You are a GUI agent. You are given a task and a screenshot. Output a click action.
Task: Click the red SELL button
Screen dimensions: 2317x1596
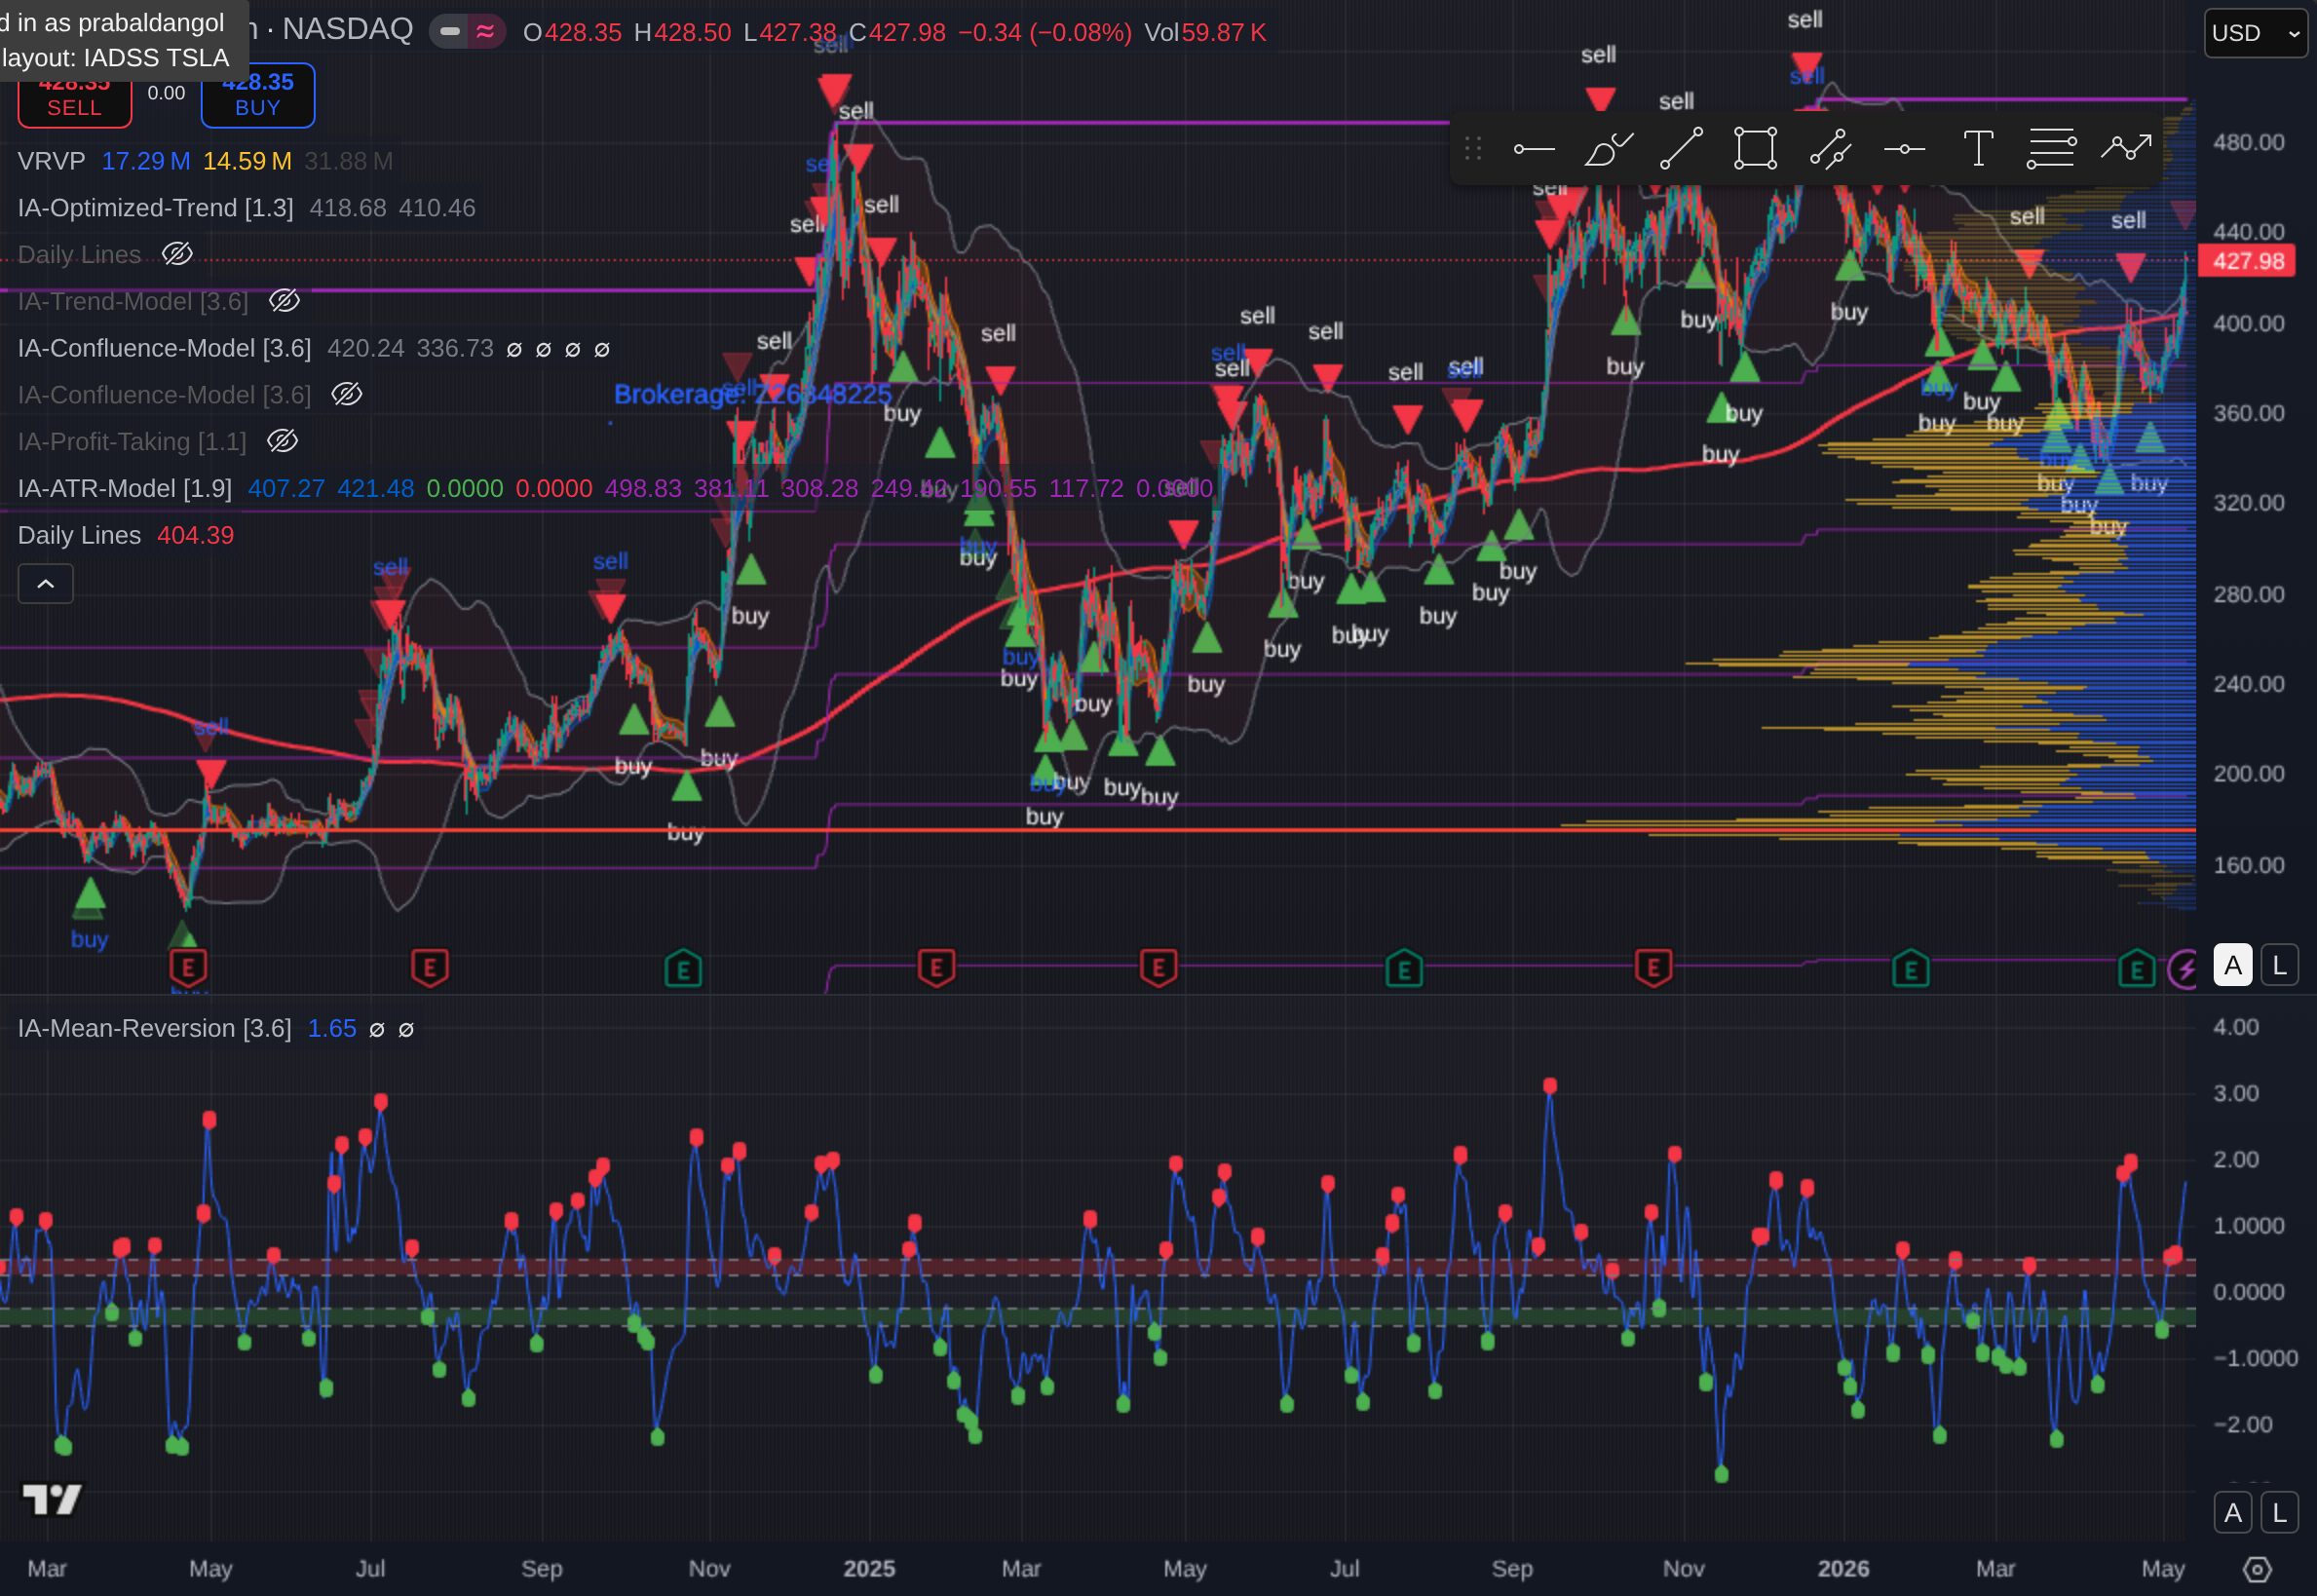tap(75, 96)
